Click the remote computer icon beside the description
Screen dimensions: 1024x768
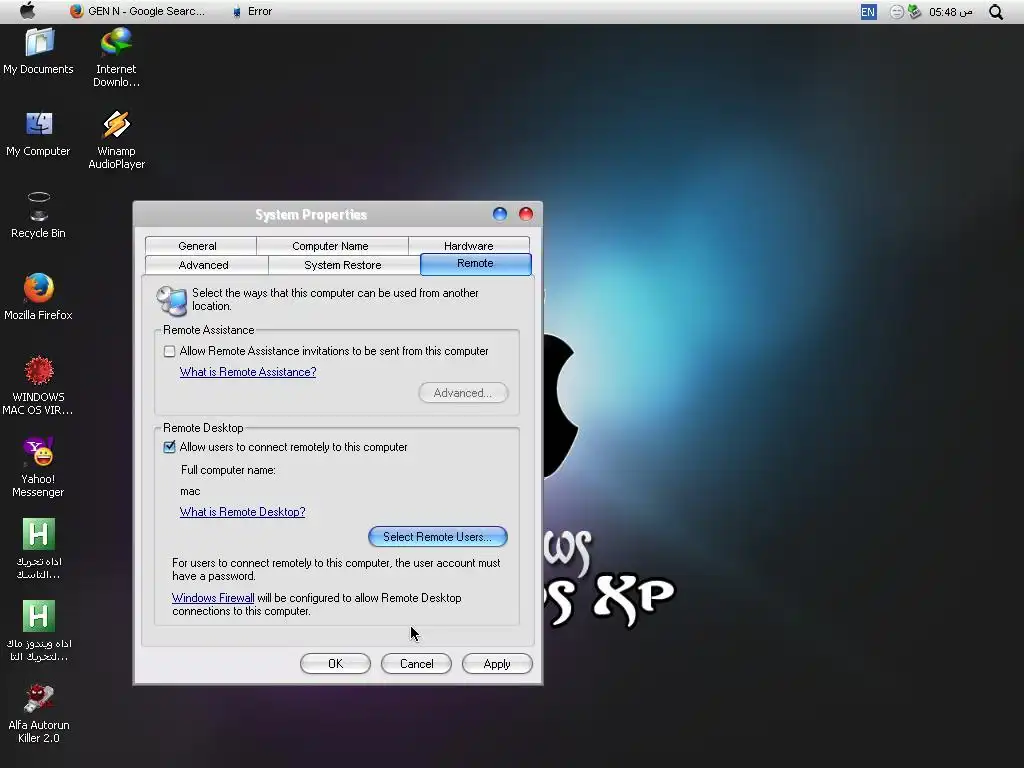click(x=172, y=300)
